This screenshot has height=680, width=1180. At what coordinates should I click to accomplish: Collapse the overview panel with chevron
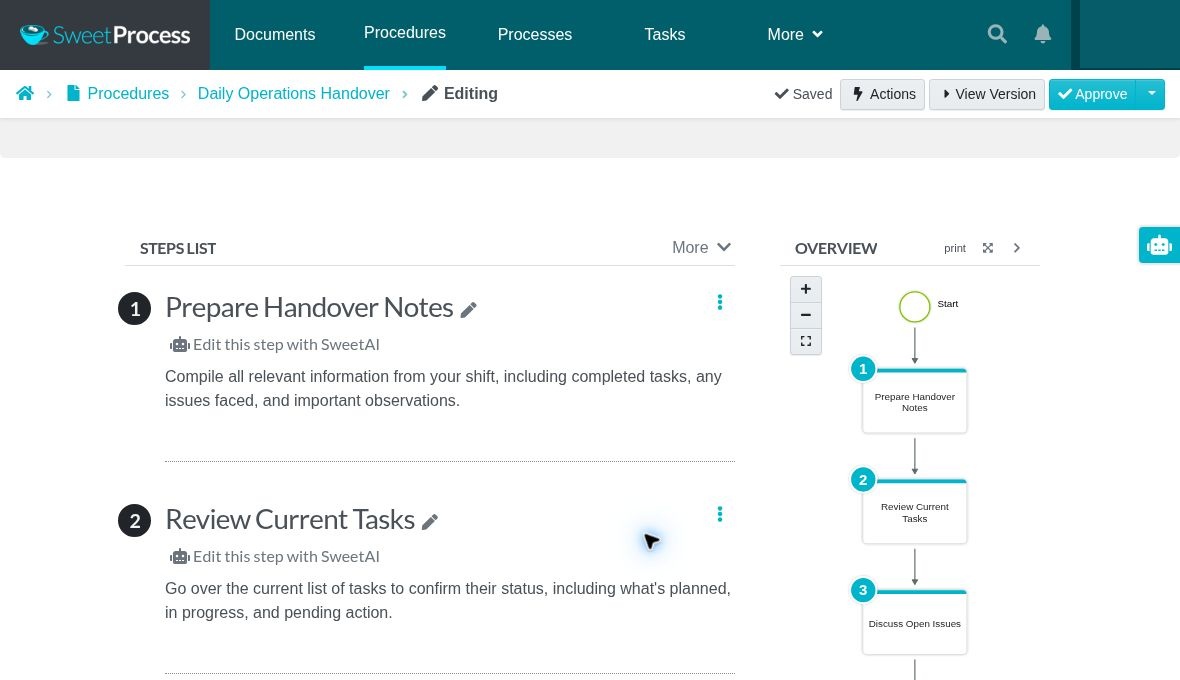point(1017,248)
